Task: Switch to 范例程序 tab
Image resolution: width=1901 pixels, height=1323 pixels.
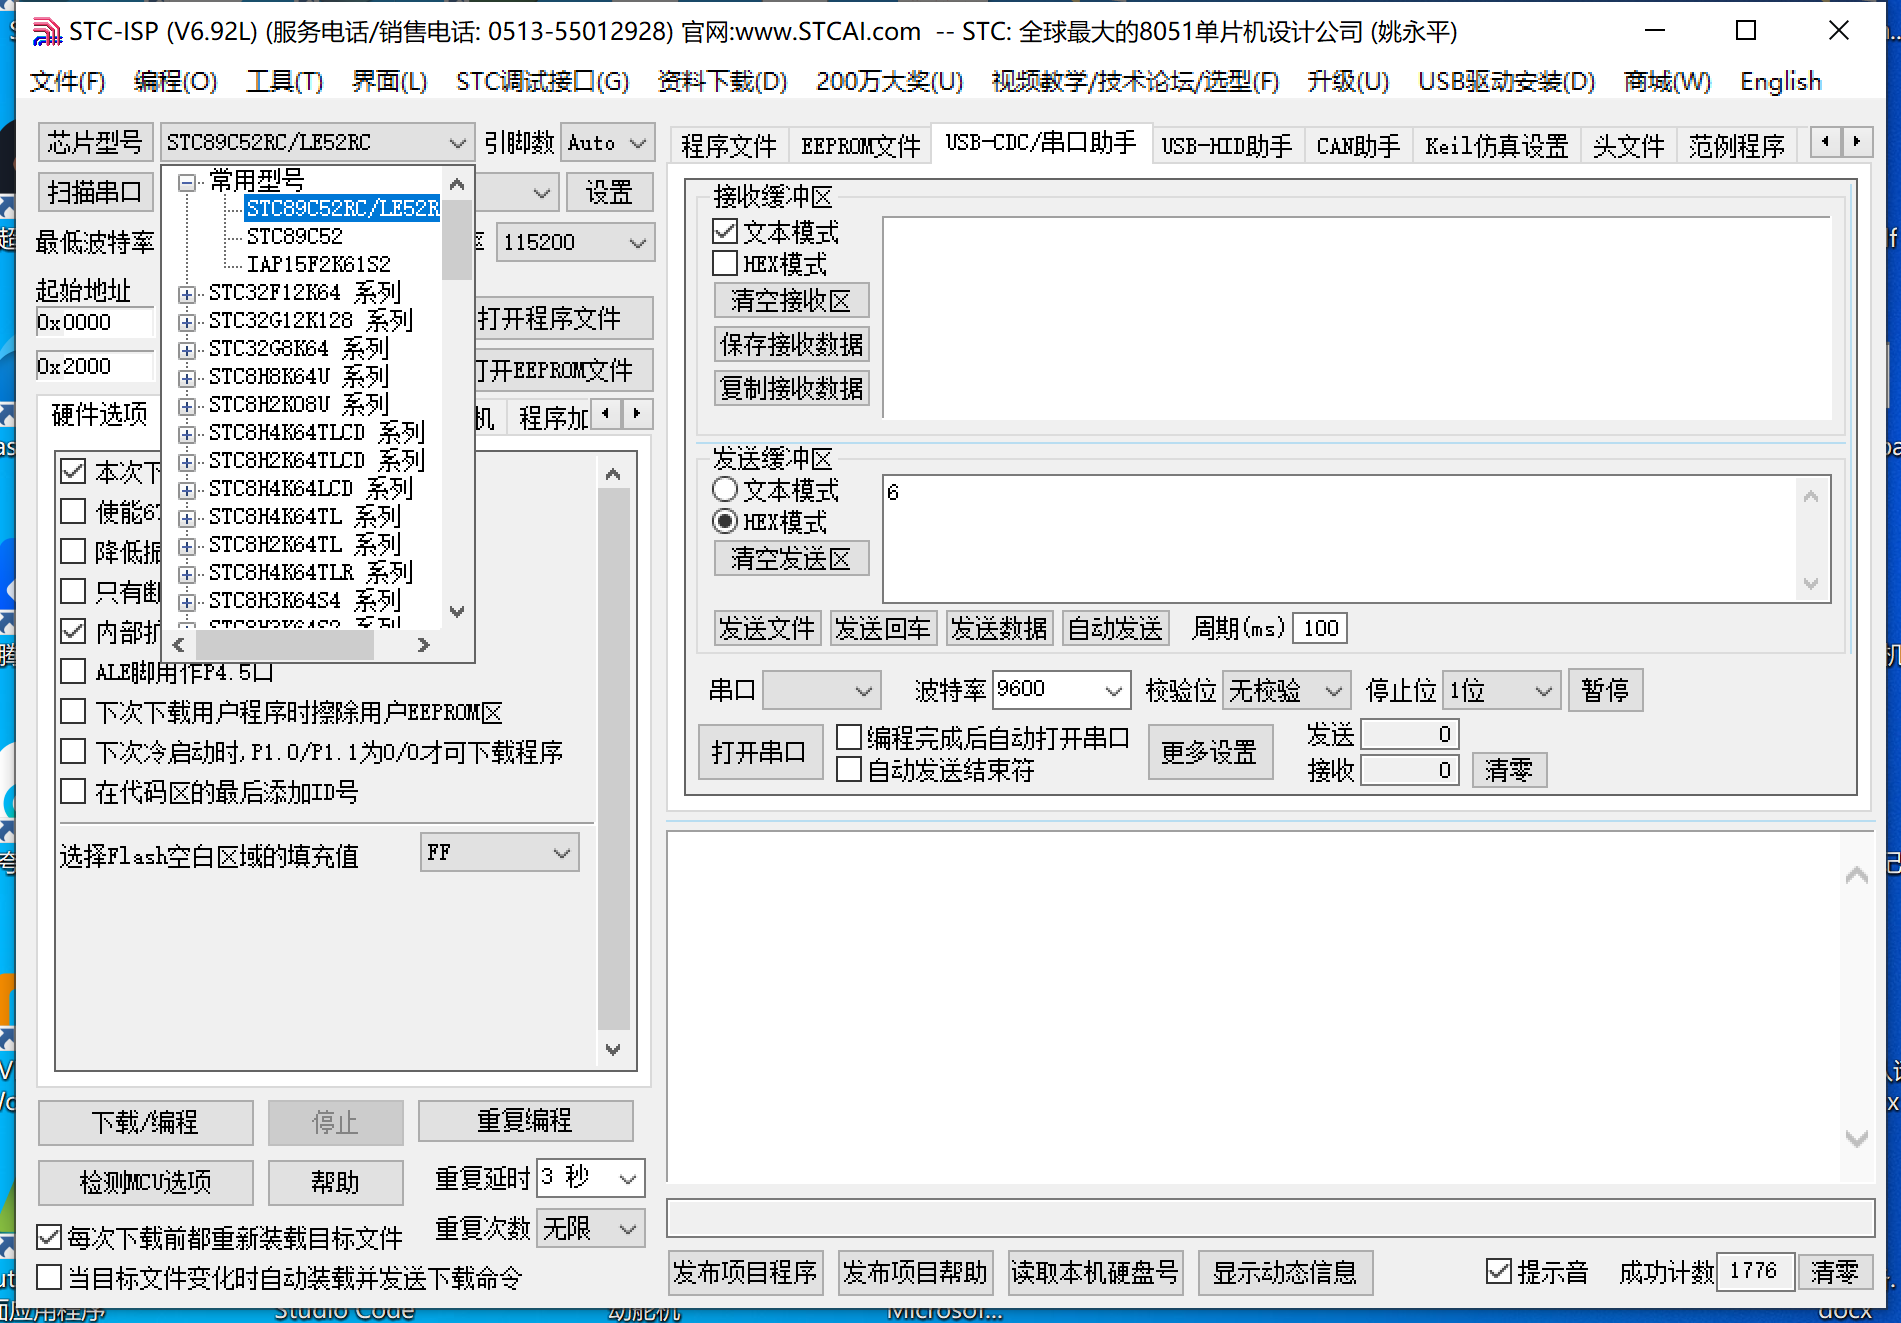Action: (1736, 146)
